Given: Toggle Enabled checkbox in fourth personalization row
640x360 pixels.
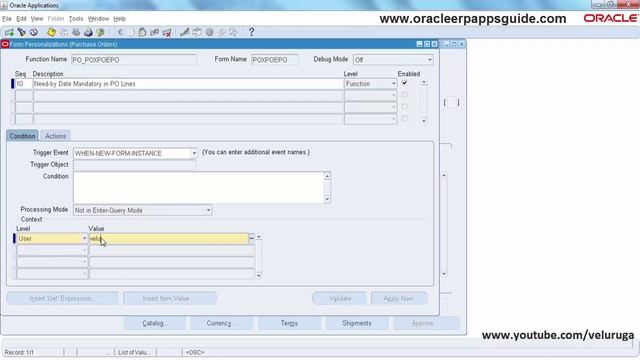Looking at the screenshot, I should coord(404,118).
